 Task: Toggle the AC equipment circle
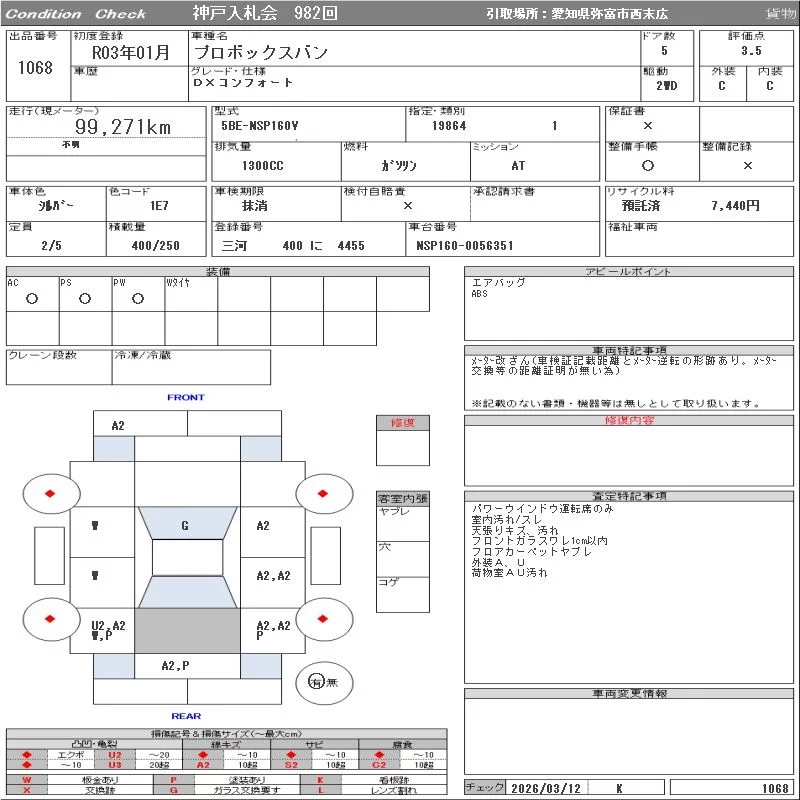pos(32,298)
